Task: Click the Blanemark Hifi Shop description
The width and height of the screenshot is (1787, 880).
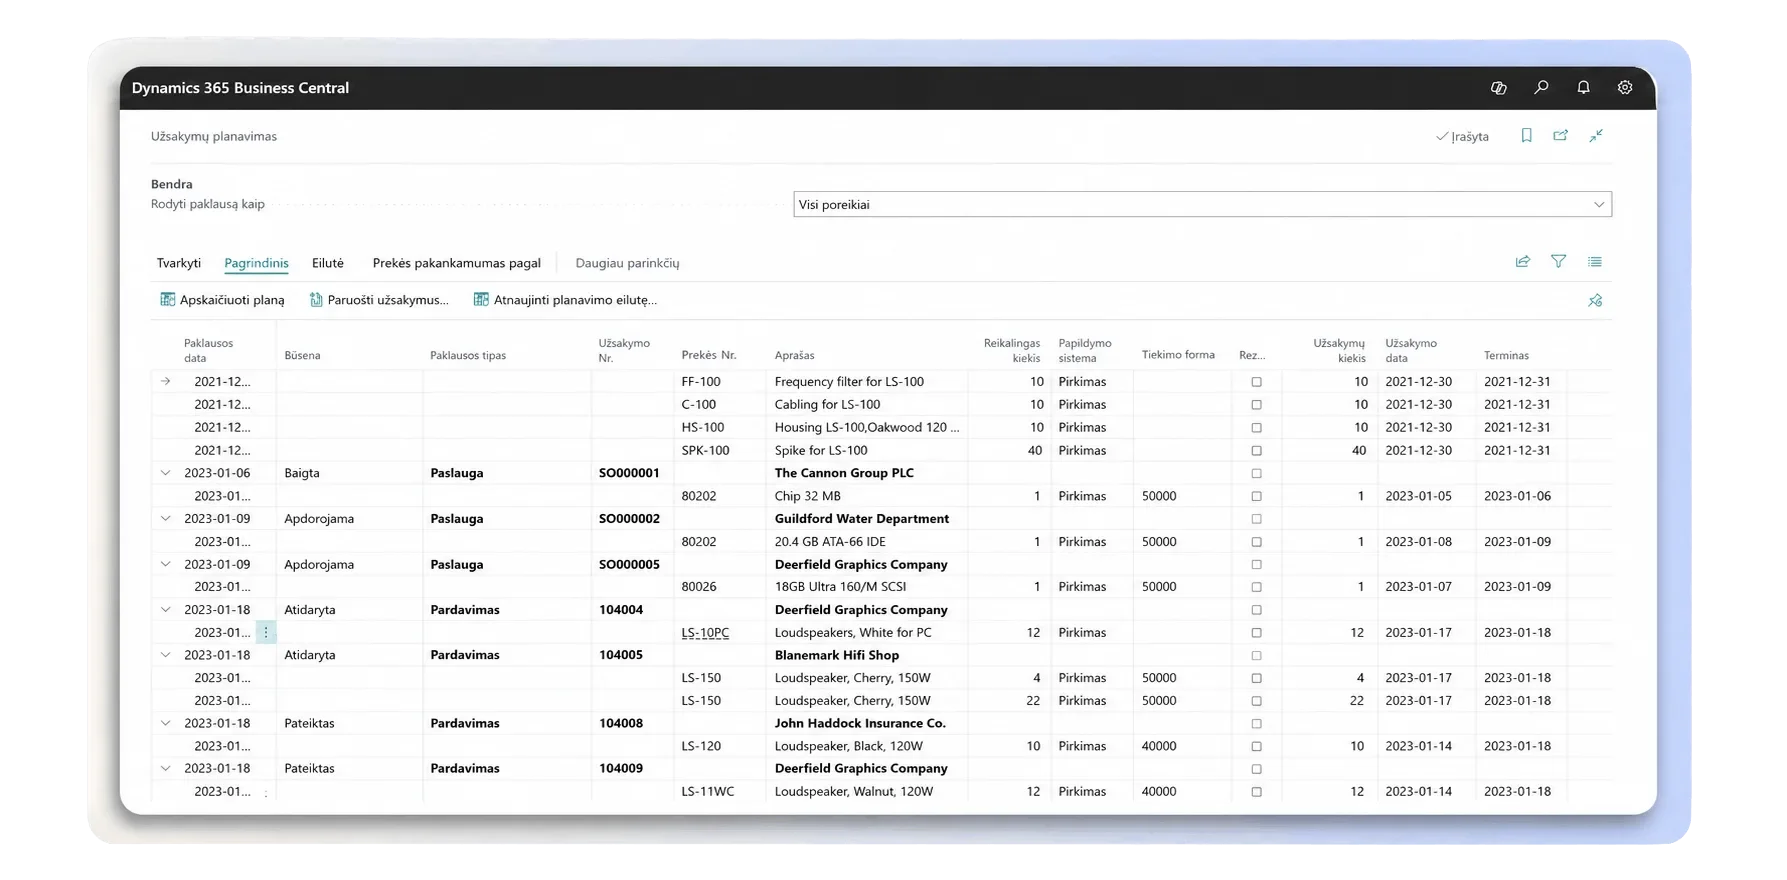Action: click(837, 655)
